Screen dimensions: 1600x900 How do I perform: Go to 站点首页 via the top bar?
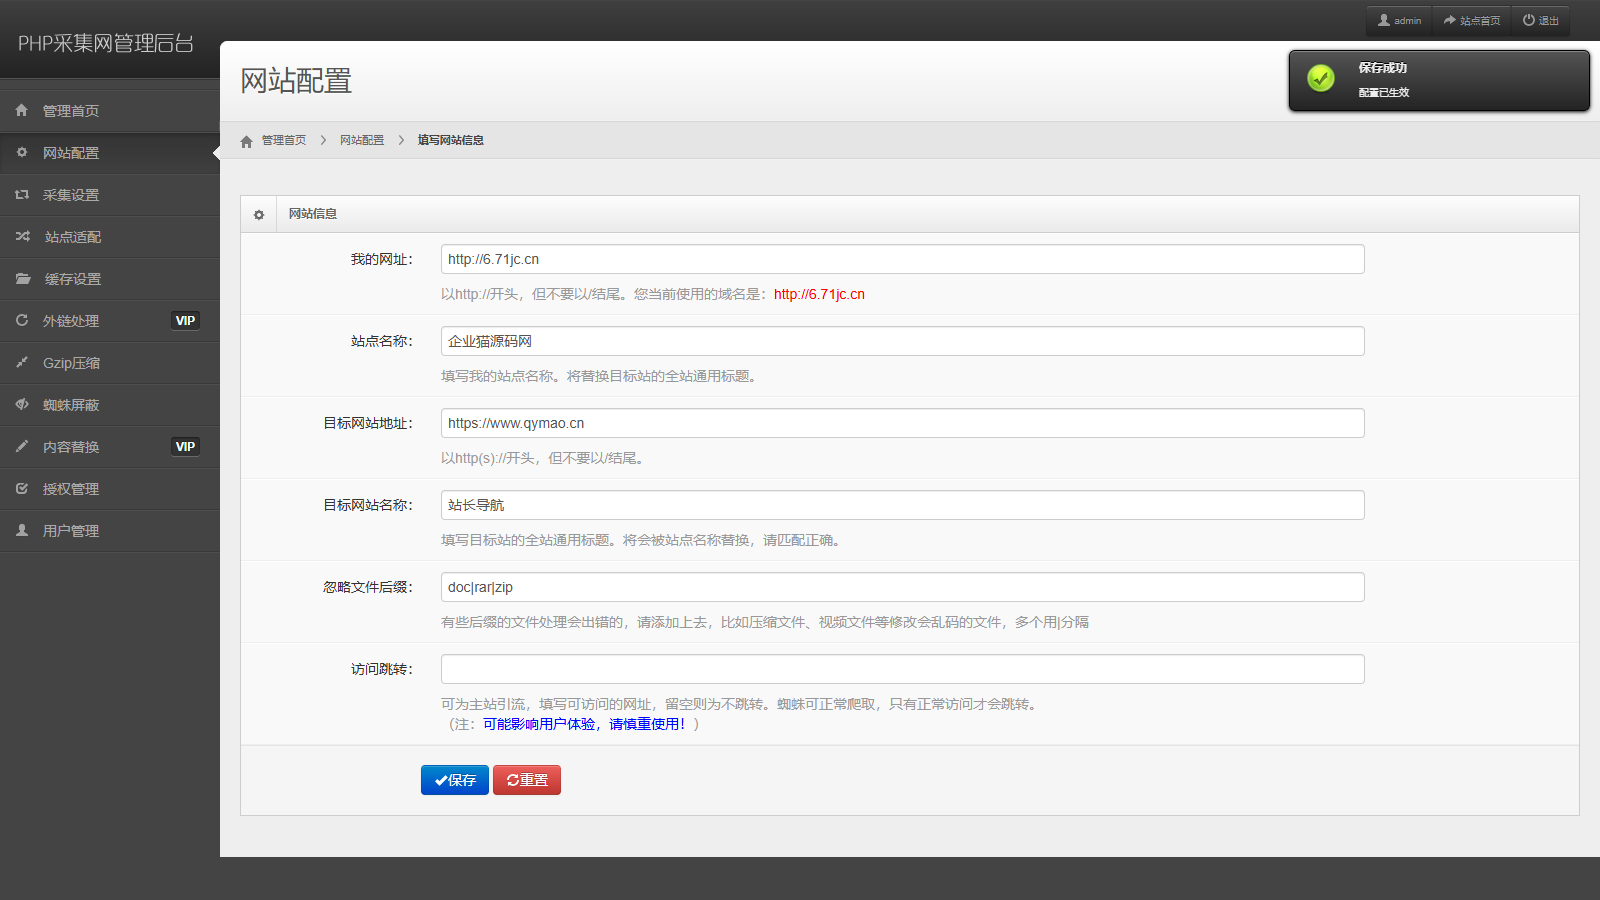(x=1471, y=21)
